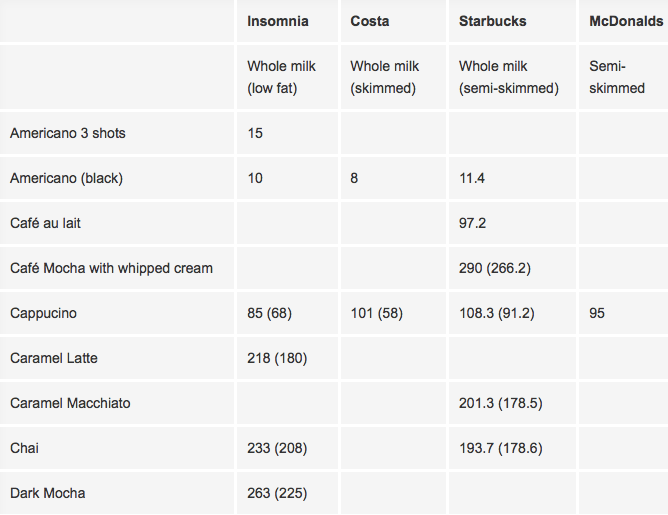
Task: Click Starbucks Caramel Macchiato value 201.3 (178.5)
Action: pyautogui.click(x=500, y=403)
